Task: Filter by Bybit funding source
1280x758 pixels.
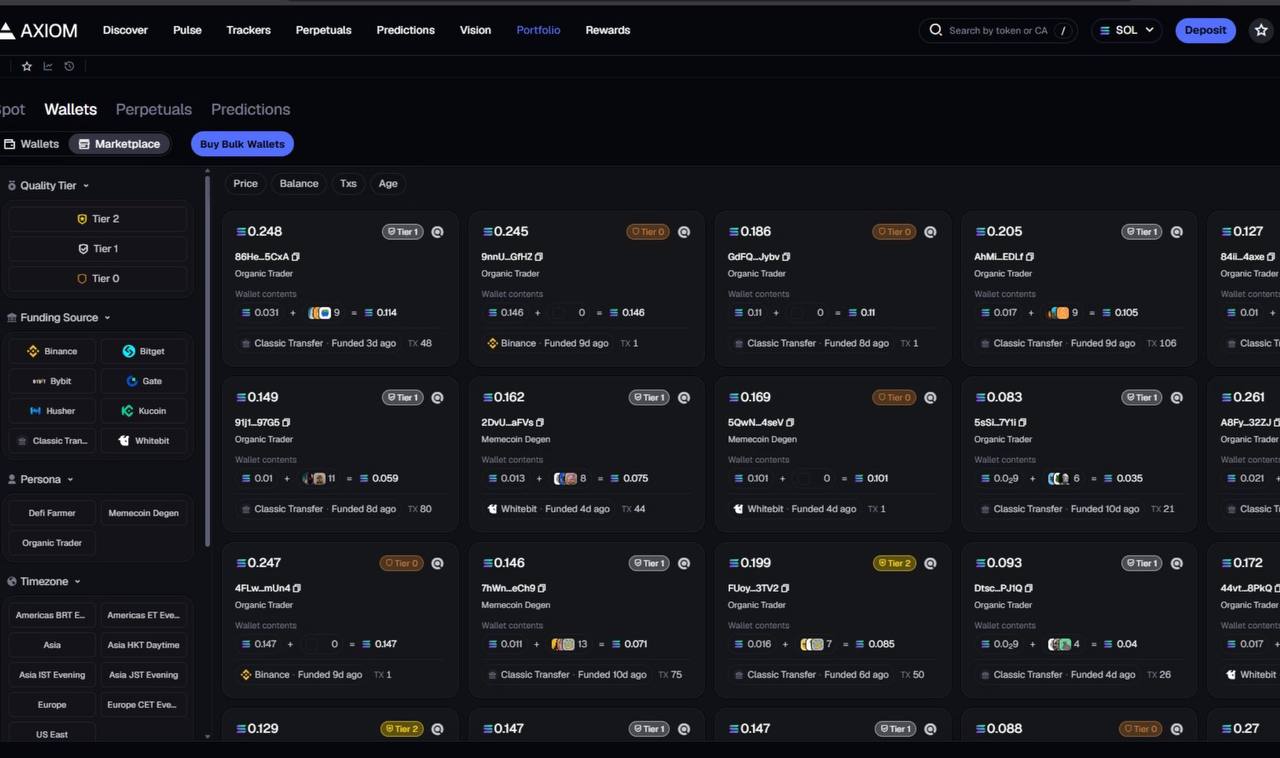Action: click(x=52, y=381)
